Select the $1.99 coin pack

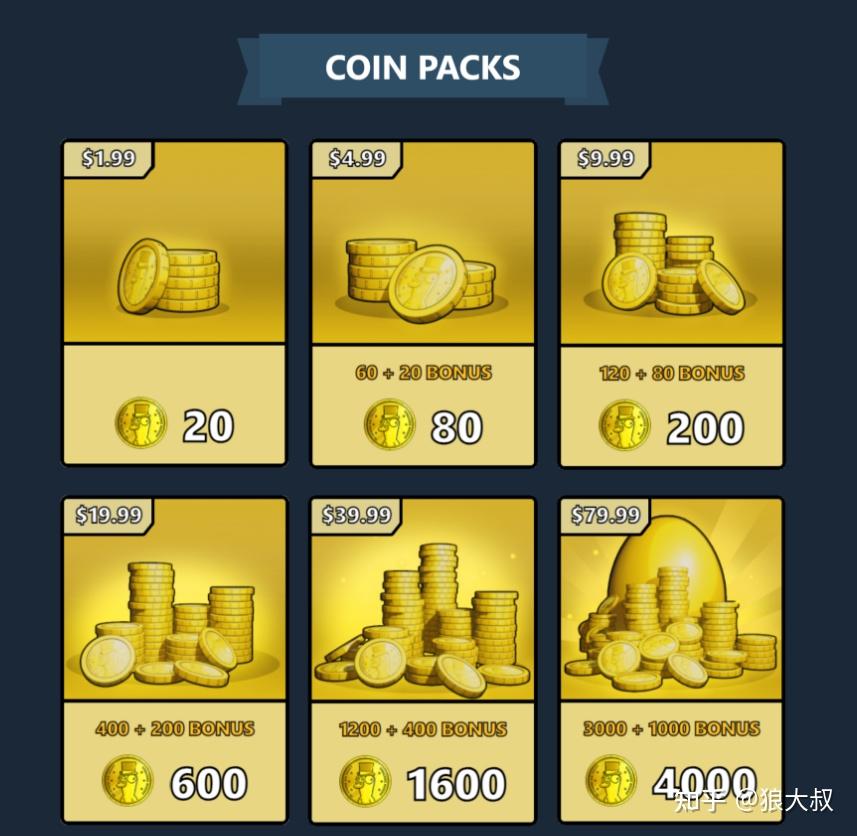coord(174,303)
